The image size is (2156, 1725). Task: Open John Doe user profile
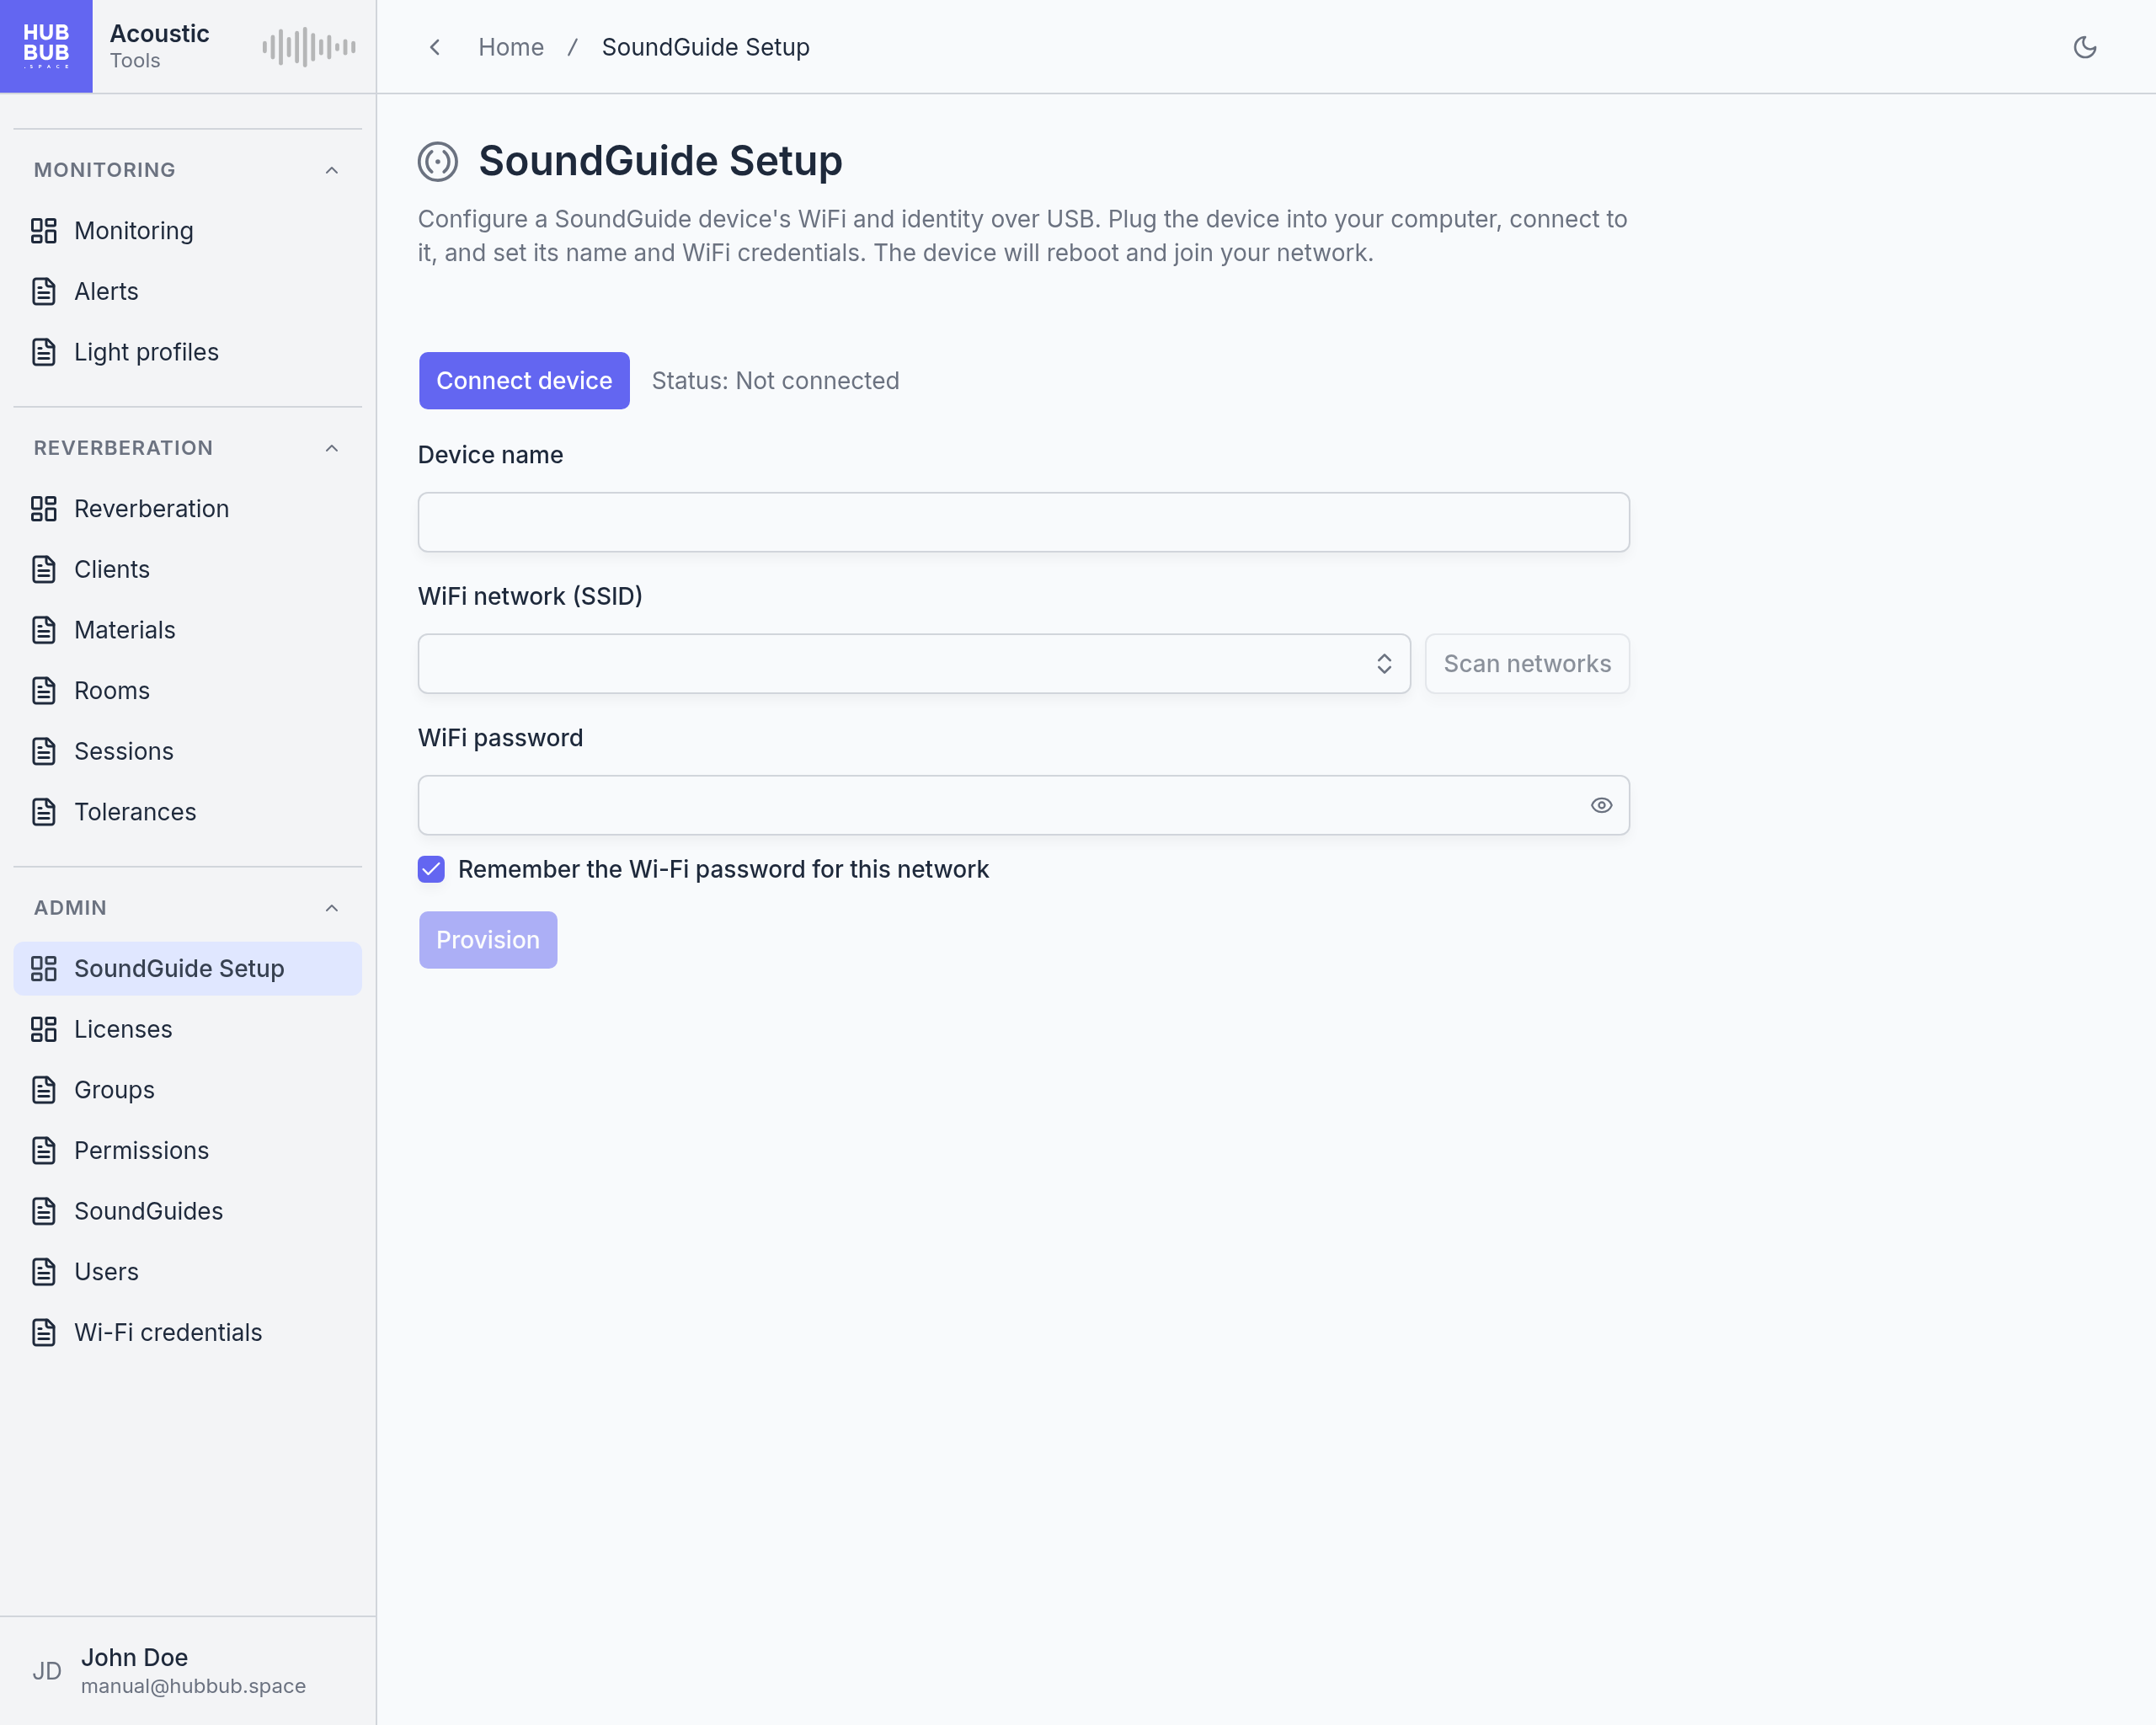click(x=188, y=1671)
